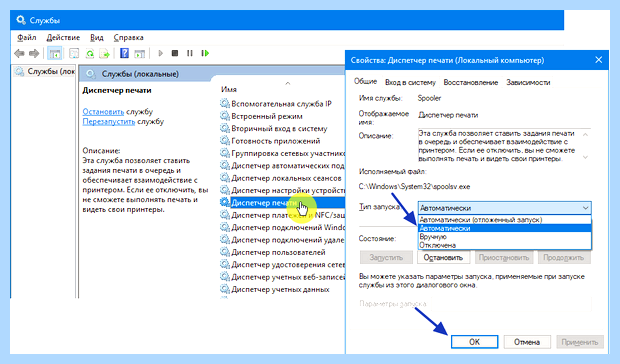The height and width of the screenshot is (364, 620).
Task: Click the Forward arrow toolbar icon
Action: (34, 53)
